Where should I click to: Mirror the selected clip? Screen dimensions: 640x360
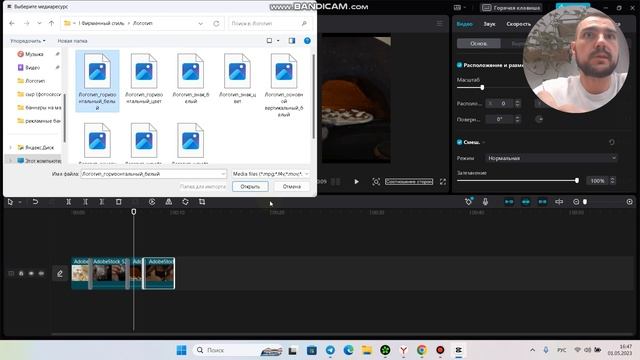[169, 202]
